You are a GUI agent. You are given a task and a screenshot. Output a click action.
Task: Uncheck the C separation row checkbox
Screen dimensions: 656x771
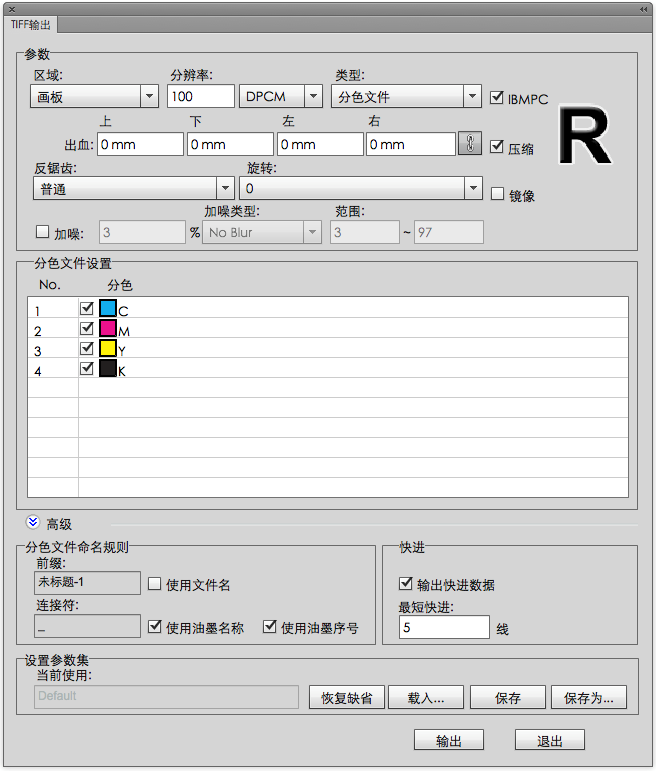tap(87, 309)
